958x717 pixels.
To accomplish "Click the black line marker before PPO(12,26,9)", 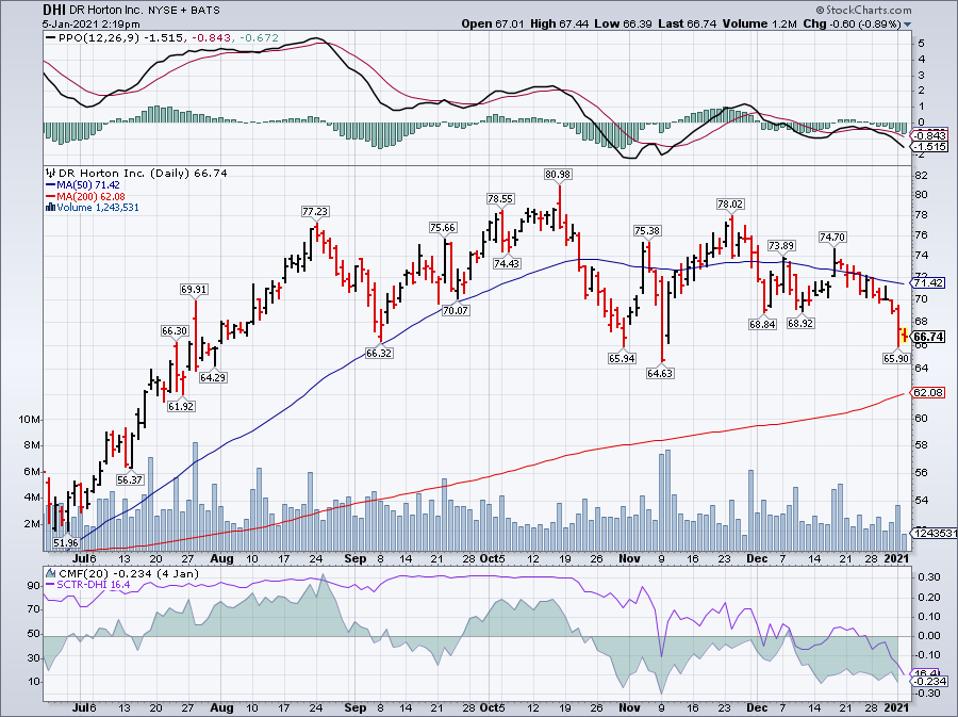I will (50, 38).
